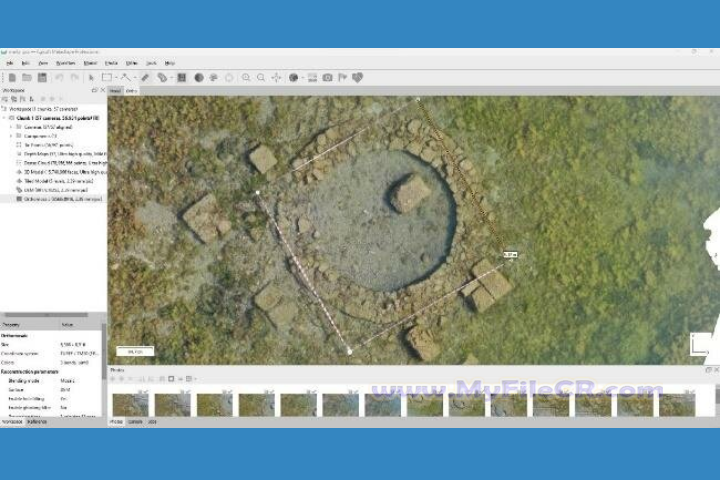Open the Workflow menu
This screenshot has width=720, height=480.
65,63
